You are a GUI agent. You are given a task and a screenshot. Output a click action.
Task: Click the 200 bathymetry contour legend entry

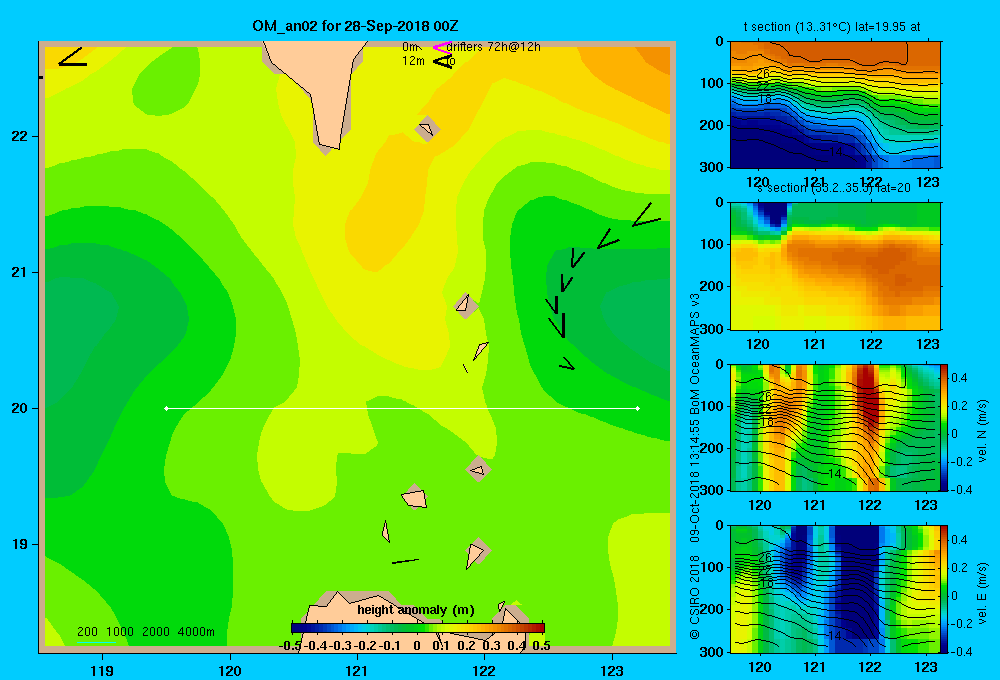[x=87, y=632]
